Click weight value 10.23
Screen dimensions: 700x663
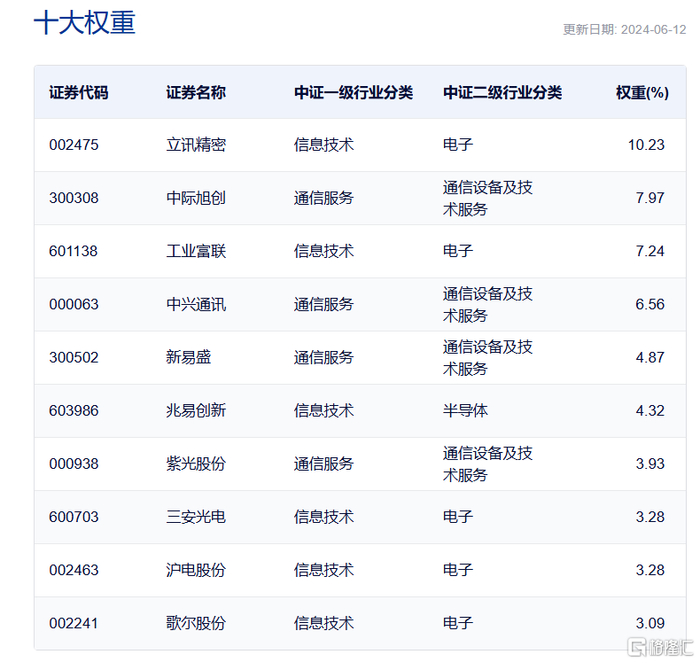pos(646,145)
